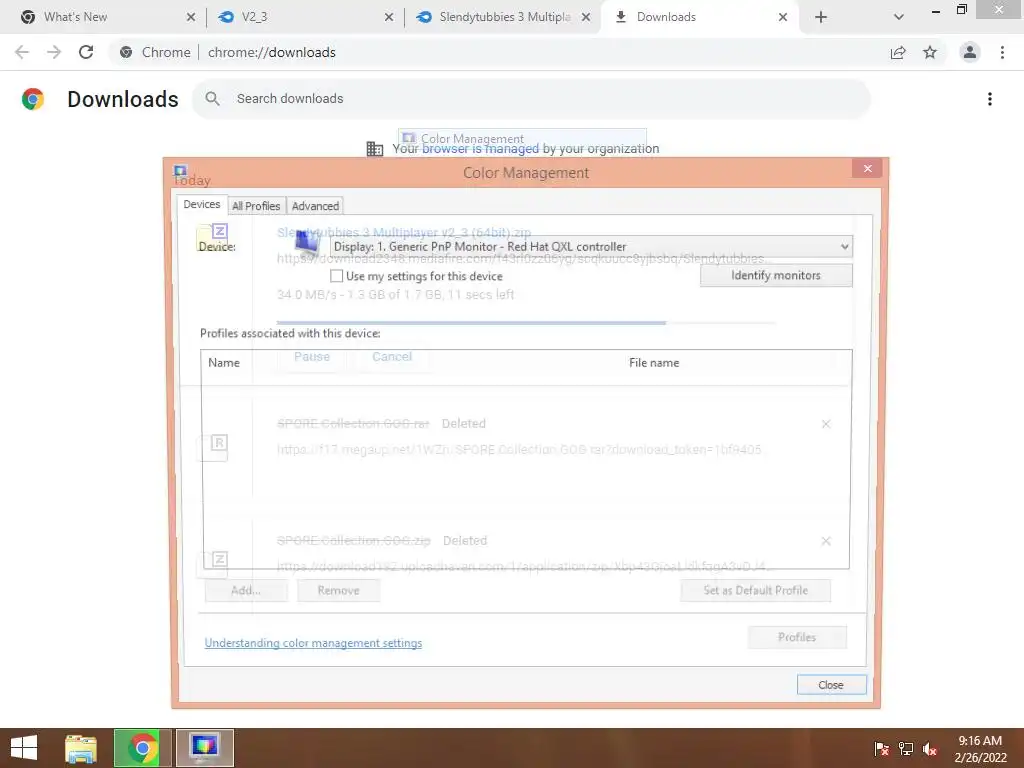Open the Advanced tab in Color Management
Image resolution: width=1024 pixels, height=768 pixels.
[x=315, y=206]
